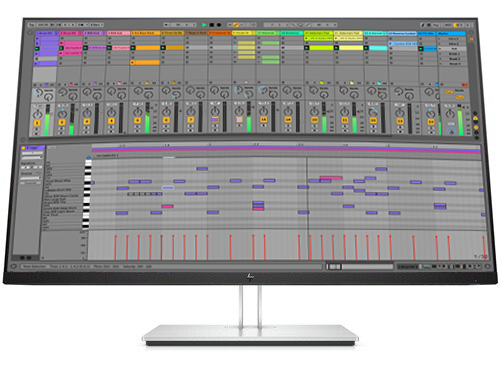This screenshot has width=500, height=367.
Task: Toggle track 5 activator button
Action: (x=137, y=120)
